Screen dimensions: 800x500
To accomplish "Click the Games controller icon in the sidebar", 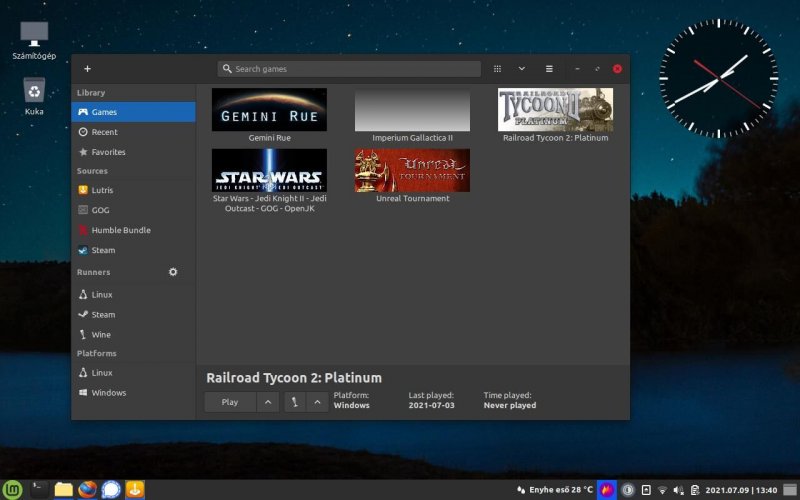I will 83,112.
